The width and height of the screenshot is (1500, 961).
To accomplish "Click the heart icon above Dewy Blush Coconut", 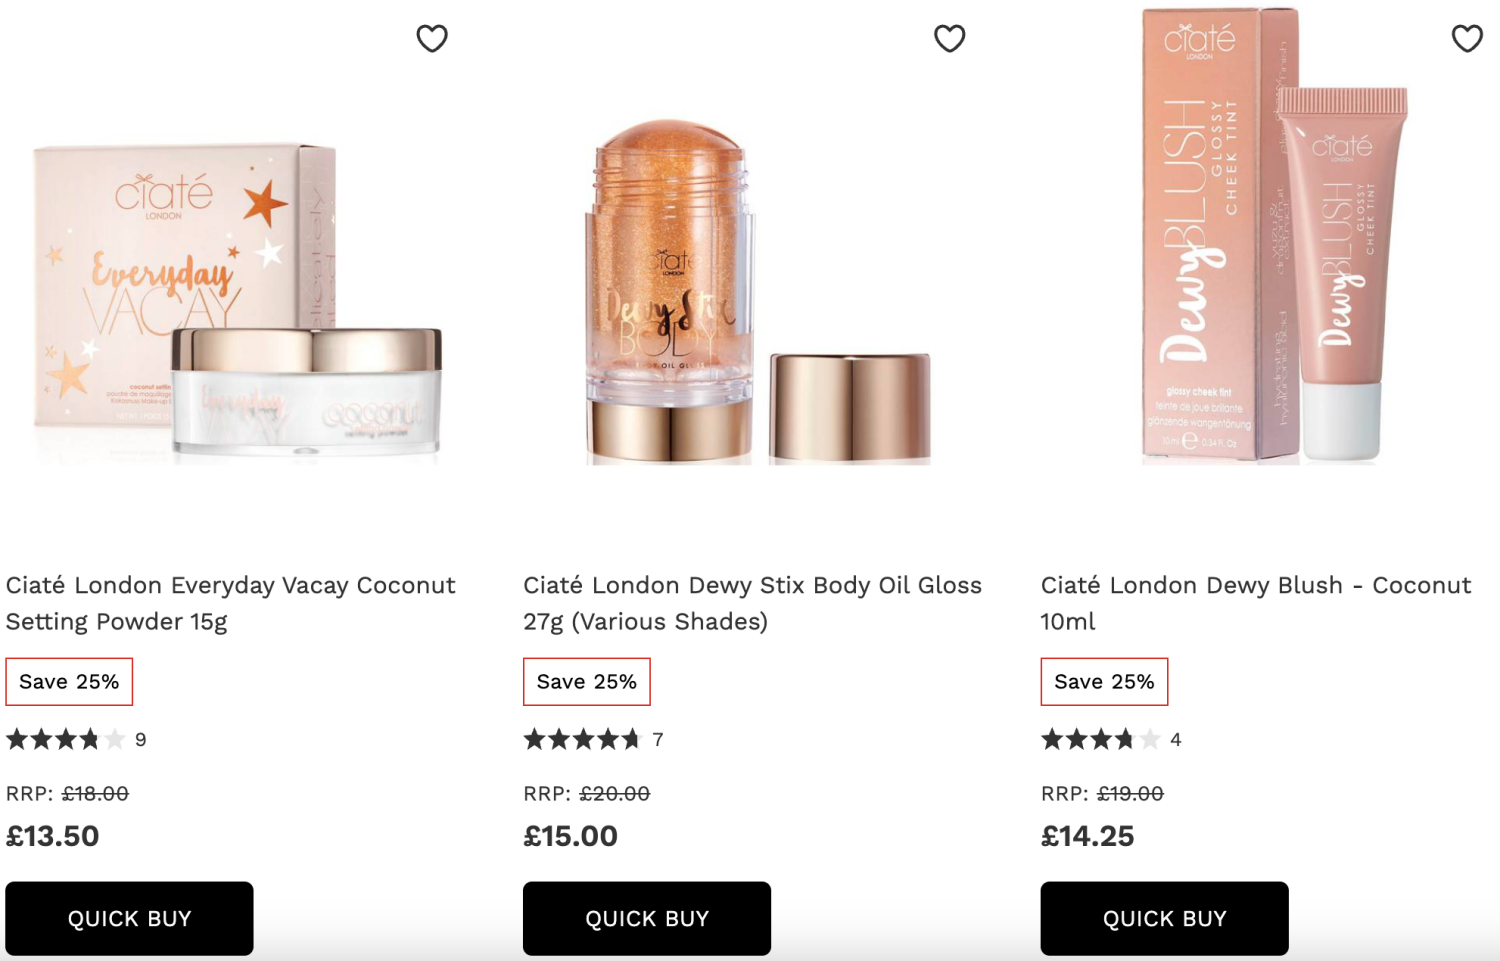I will pyautogui.click(x=1467, y=38).
